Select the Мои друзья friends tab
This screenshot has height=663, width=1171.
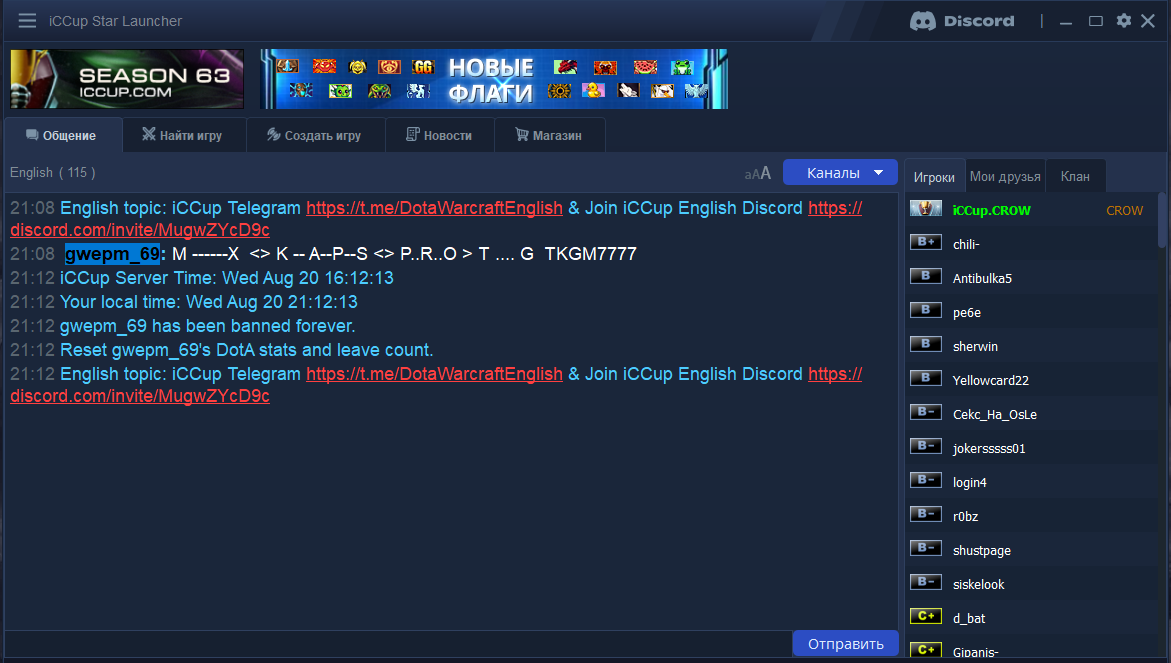pos(1005,176)
